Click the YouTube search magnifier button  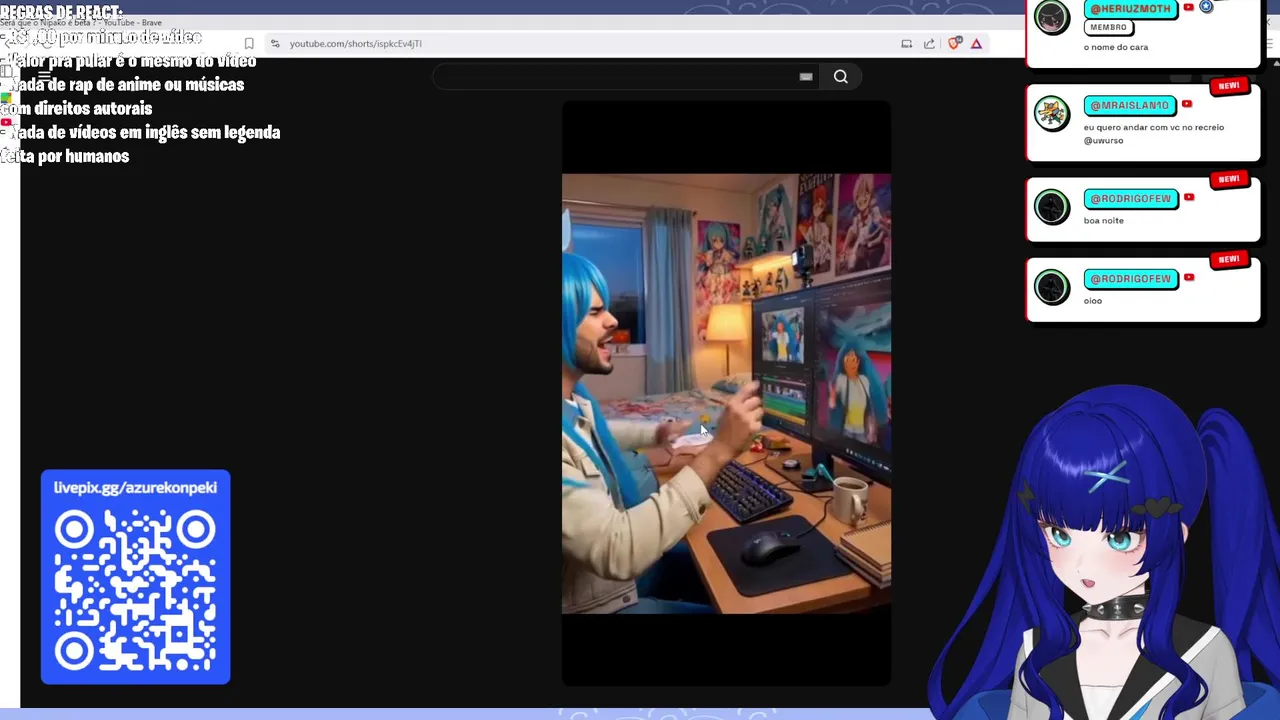(841, 77)
